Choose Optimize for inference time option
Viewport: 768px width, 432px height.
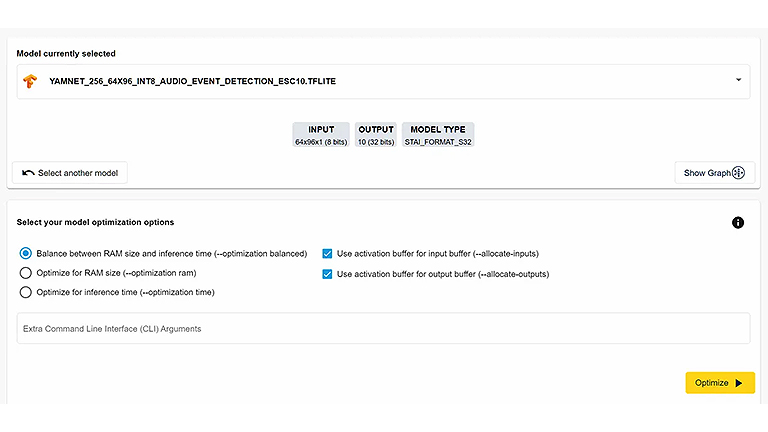coord(26,292)
